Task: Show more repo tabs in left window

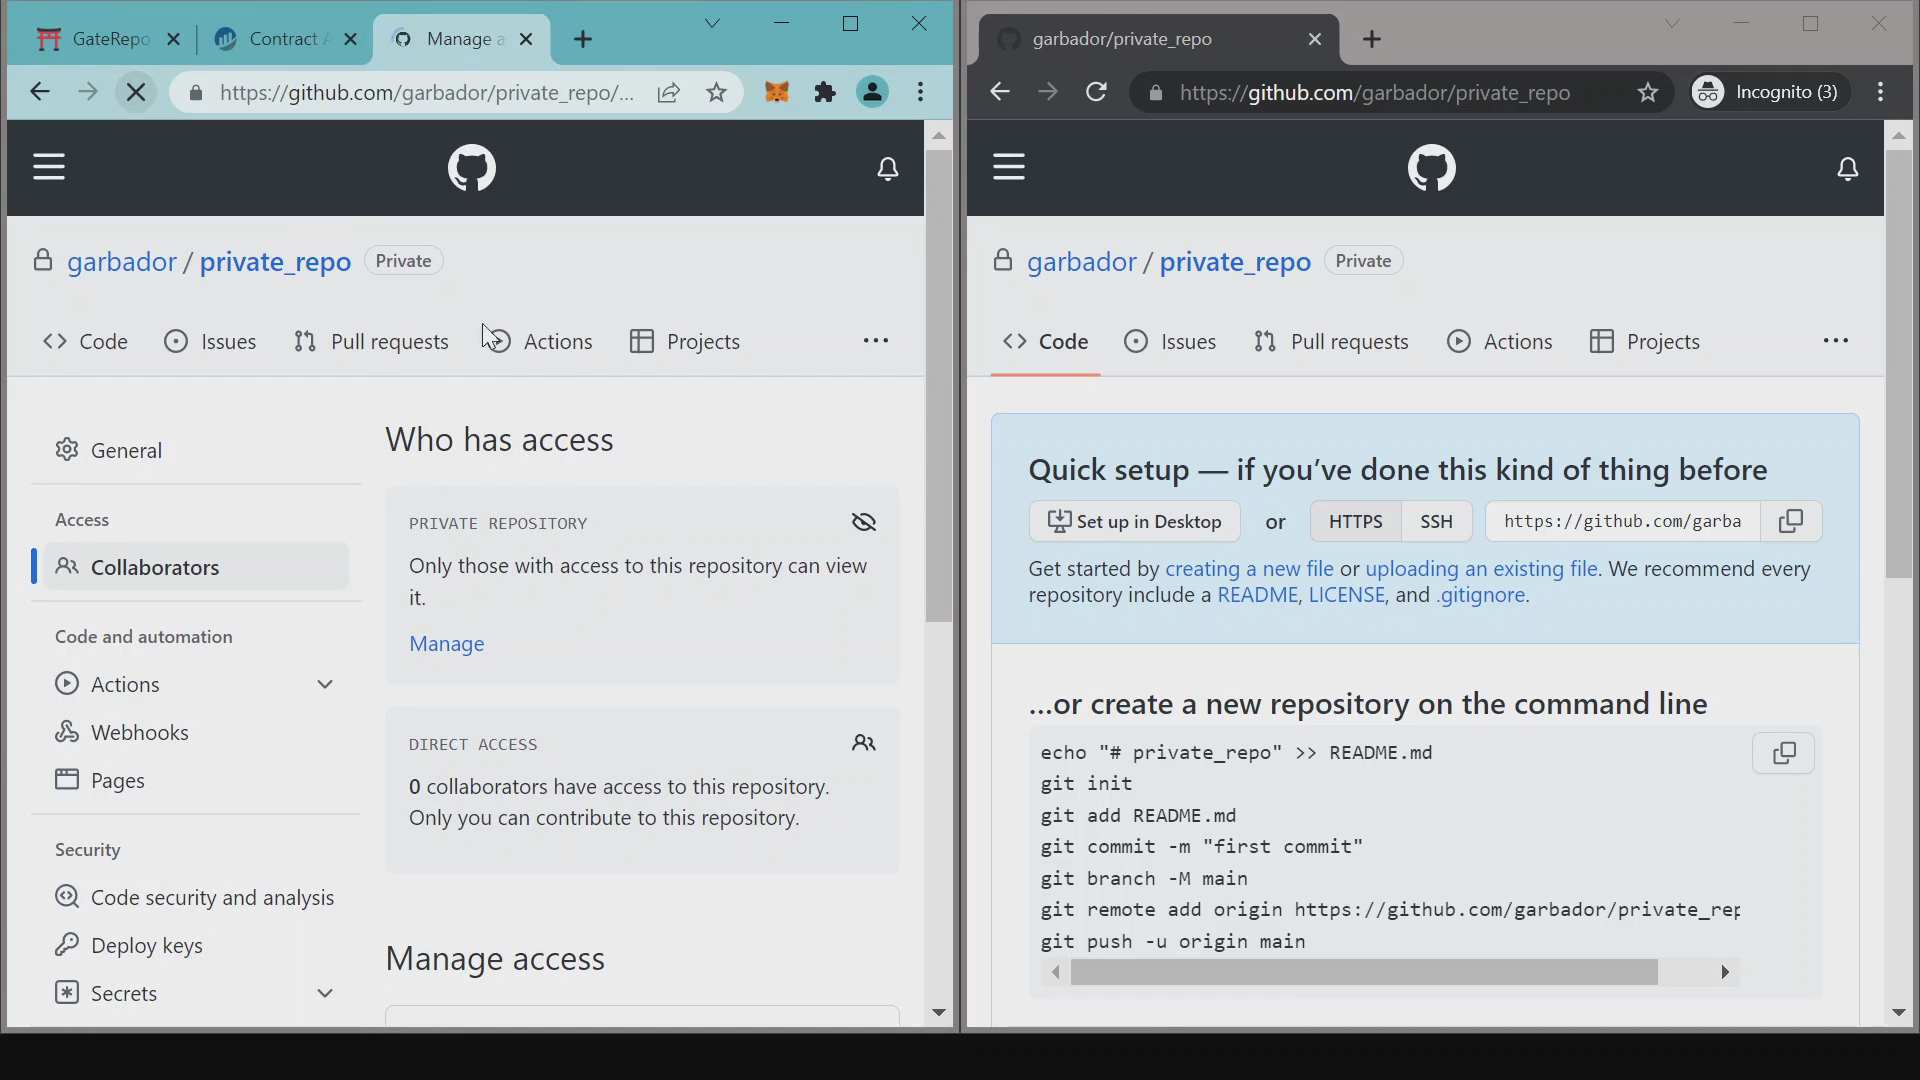Action: coord(876,341)
